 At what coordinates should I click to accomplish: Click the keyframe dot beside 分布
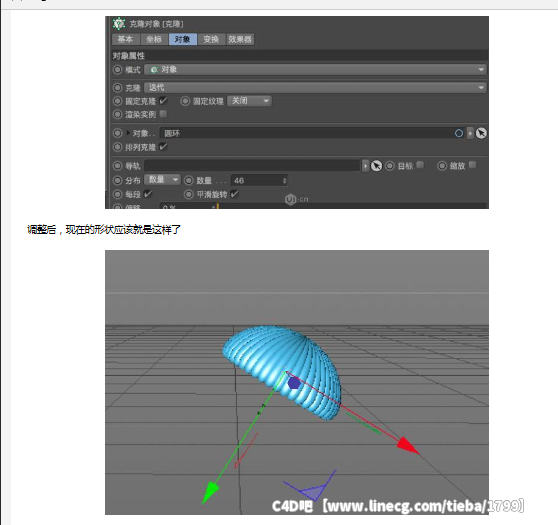tap(117, 180)
